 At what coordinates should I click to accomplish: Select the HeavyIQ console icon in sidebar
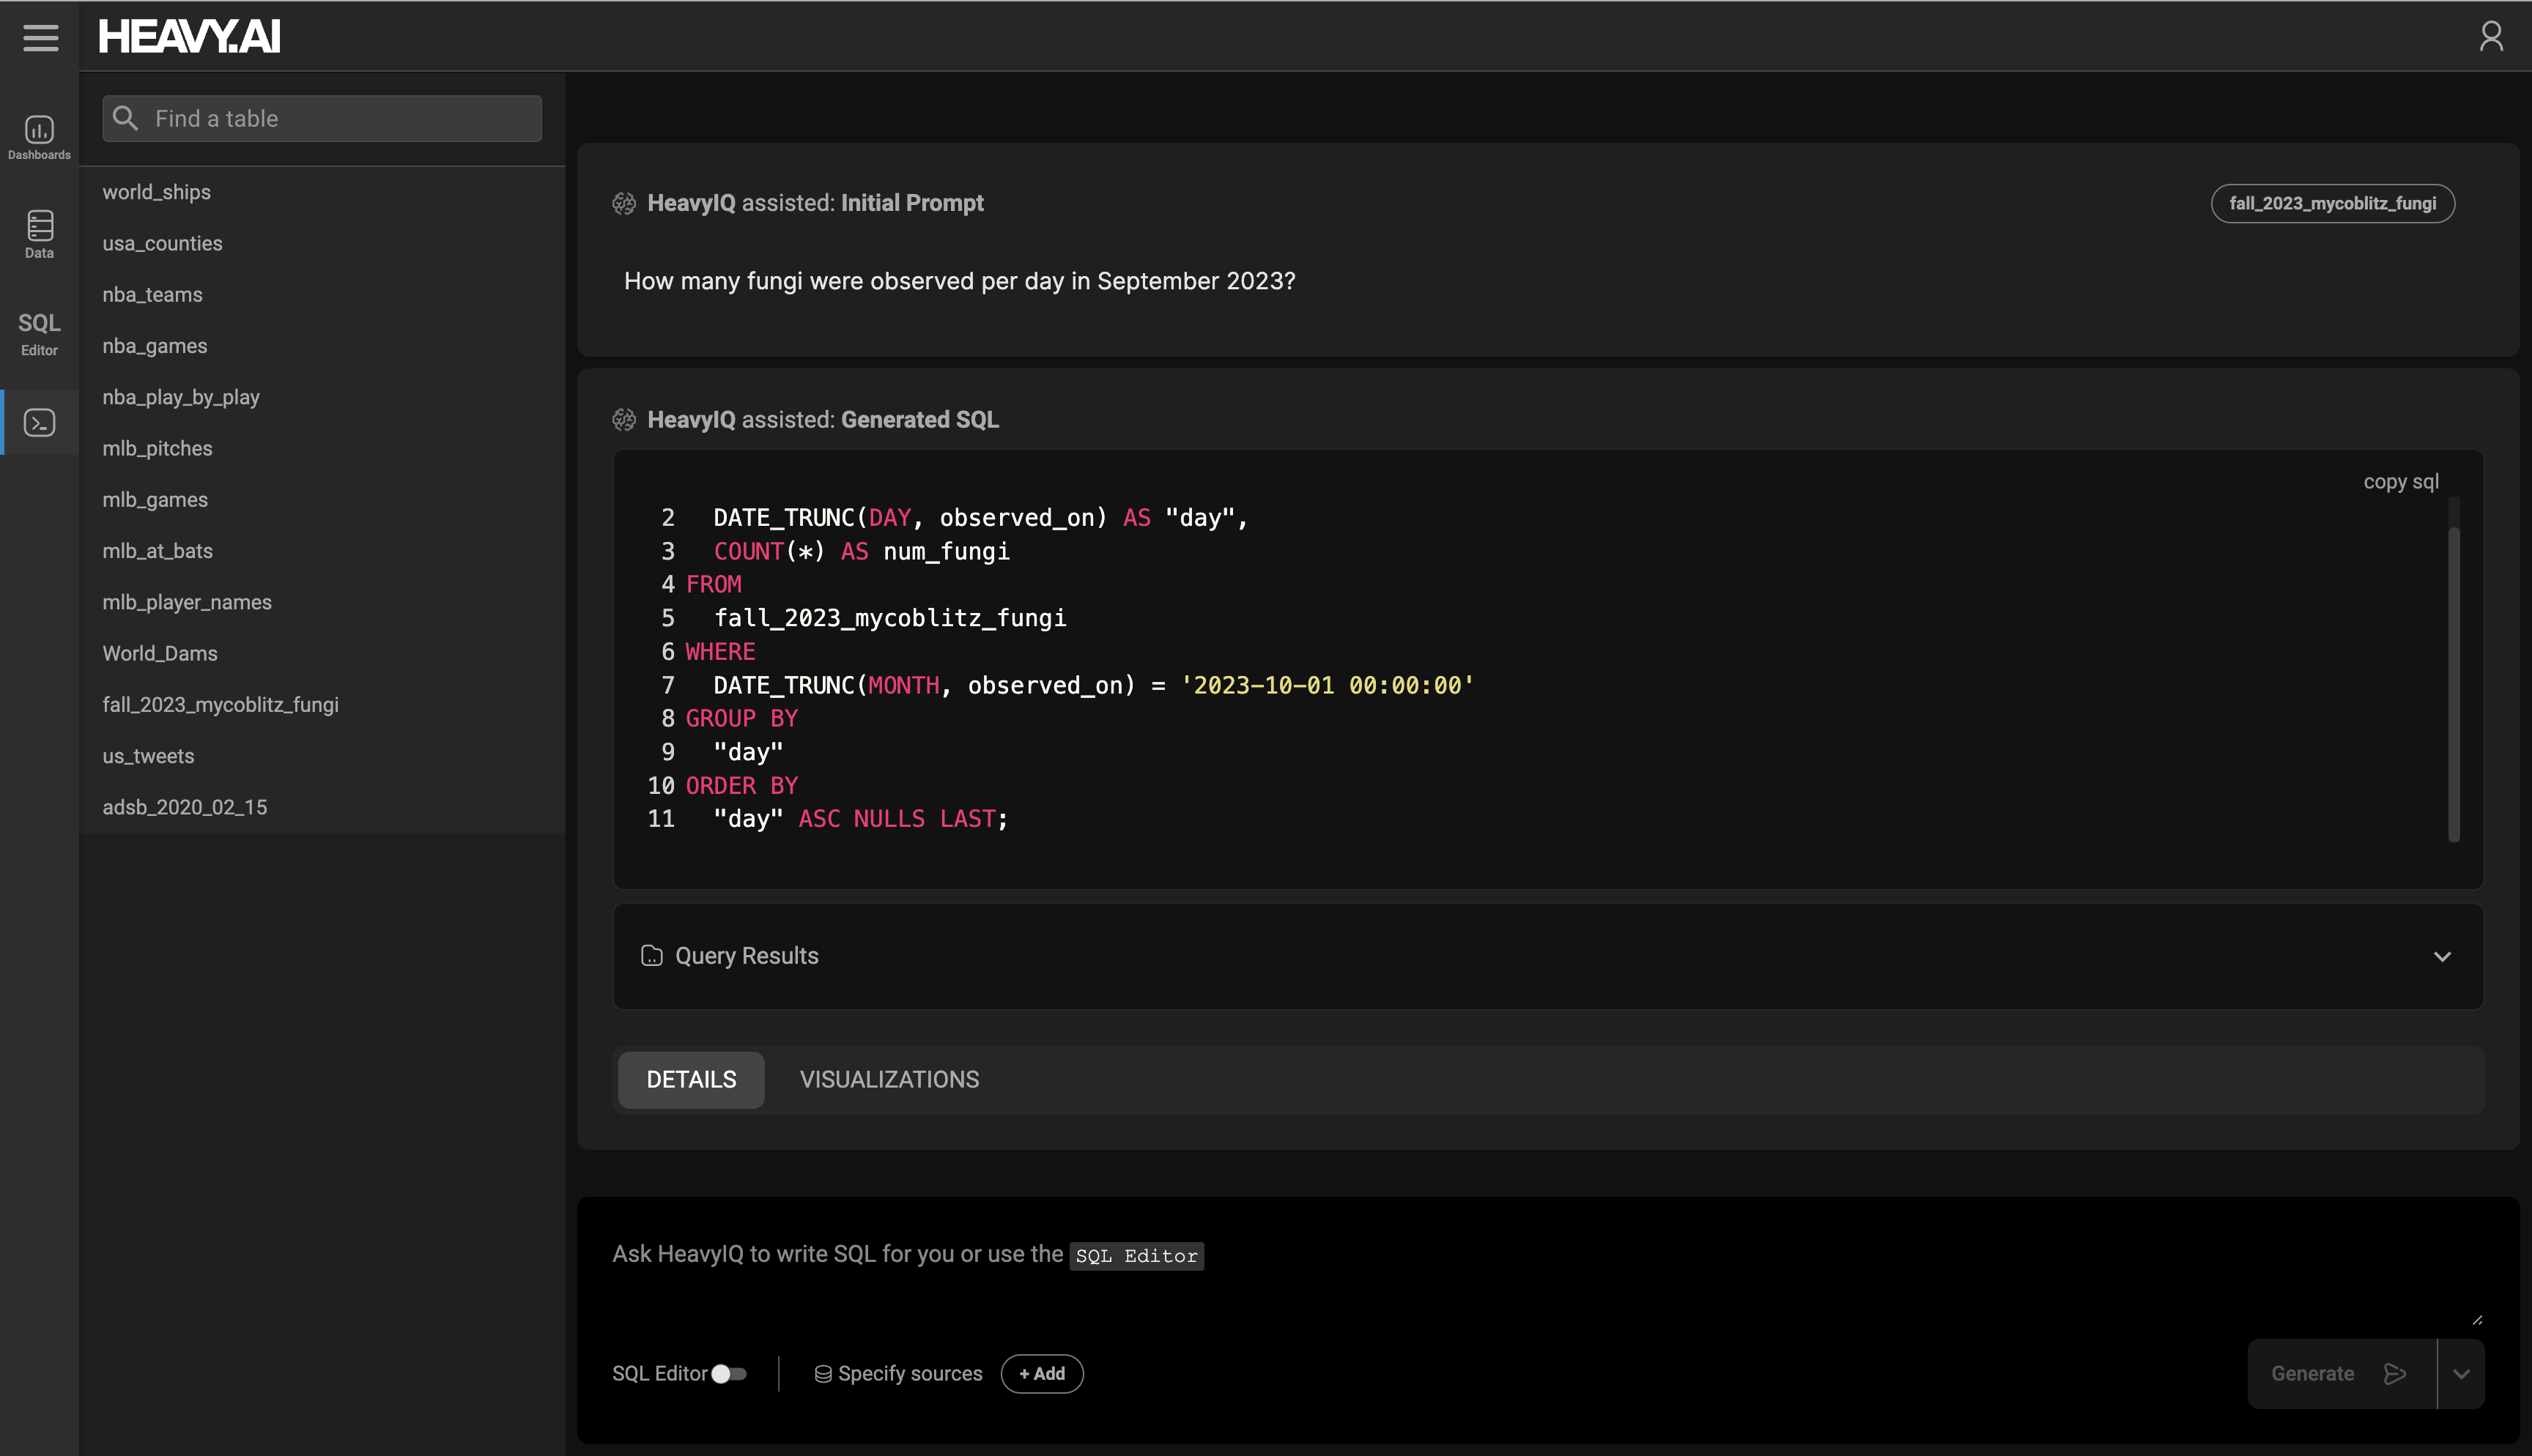(x=38, y=421)
